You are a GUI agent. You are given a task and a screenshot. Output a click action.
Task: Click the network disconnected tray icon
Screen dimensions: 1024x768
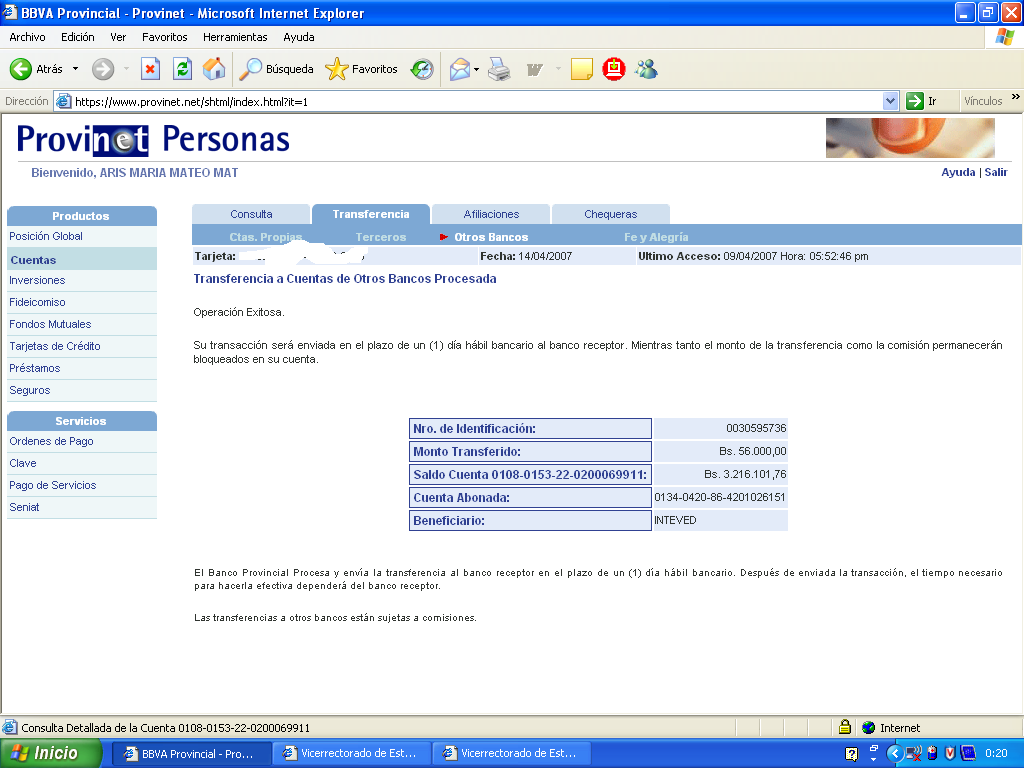(x=914, y=754)
